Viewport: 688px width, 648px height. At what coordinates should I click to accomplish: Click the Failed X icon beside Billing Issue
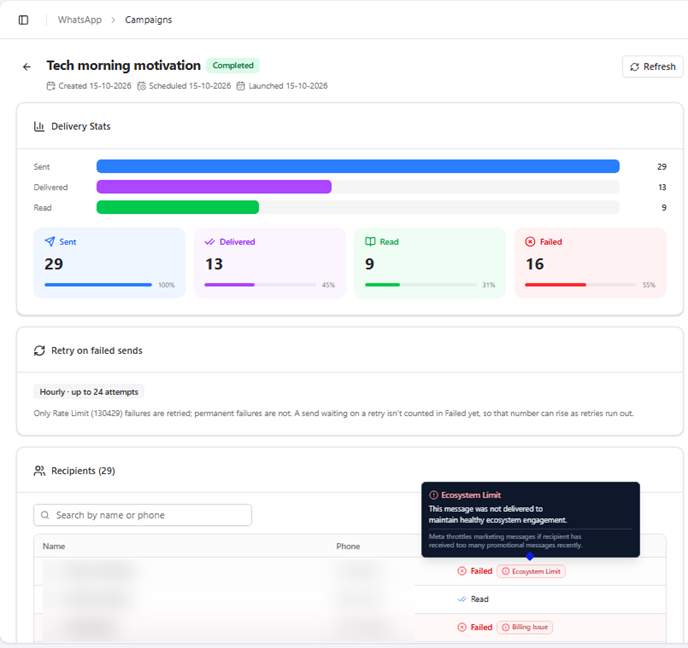tap(462, 627)
